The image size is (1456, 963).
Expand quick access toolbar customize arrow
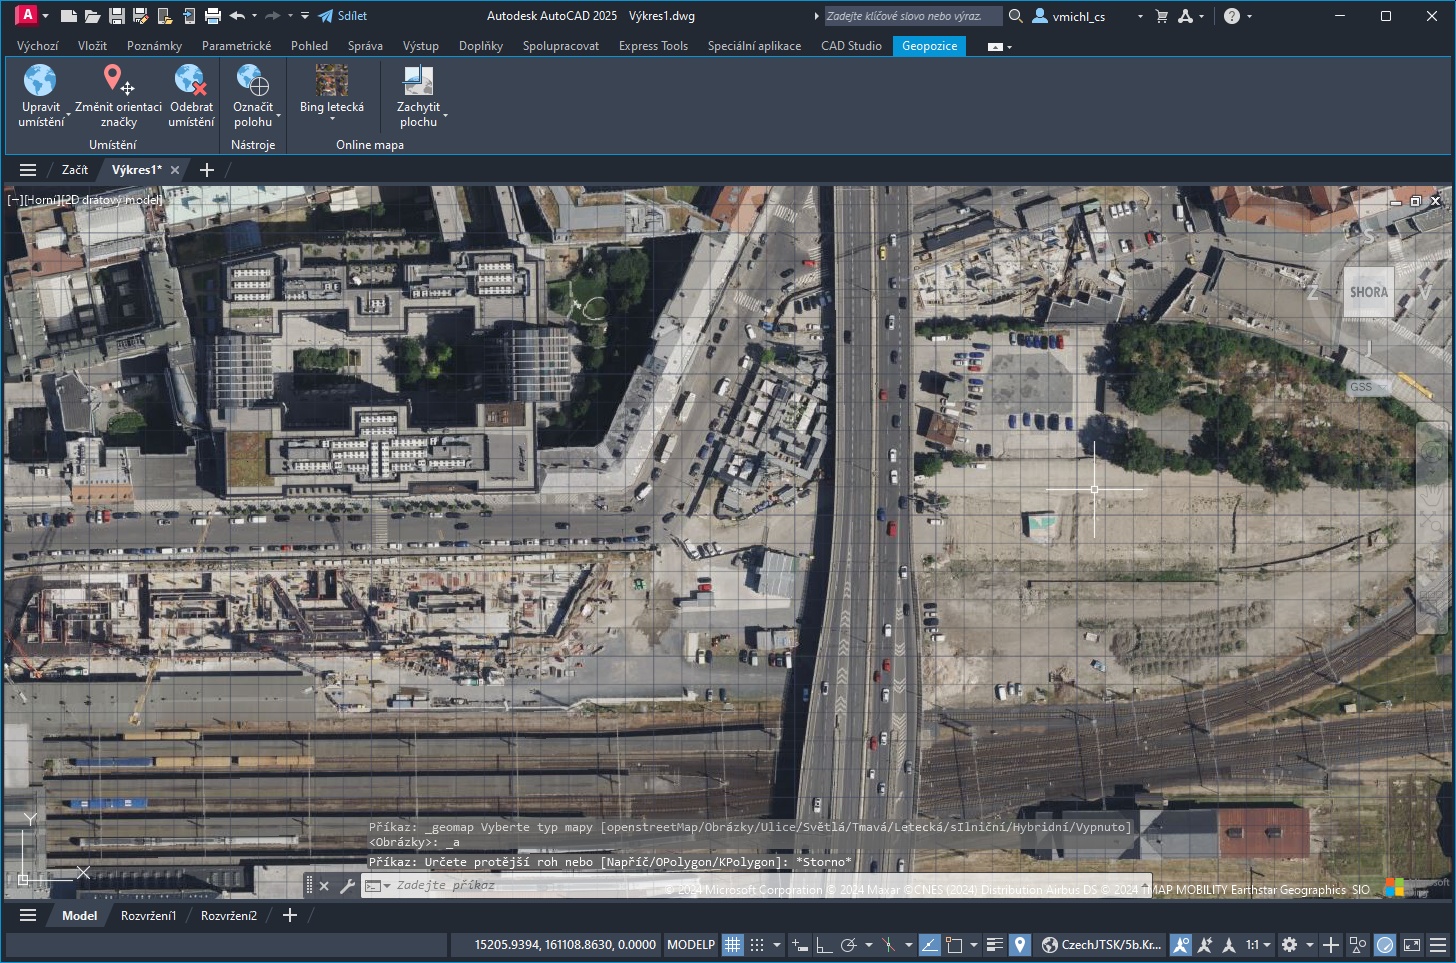pyautogui.click(x=305, y=16)
